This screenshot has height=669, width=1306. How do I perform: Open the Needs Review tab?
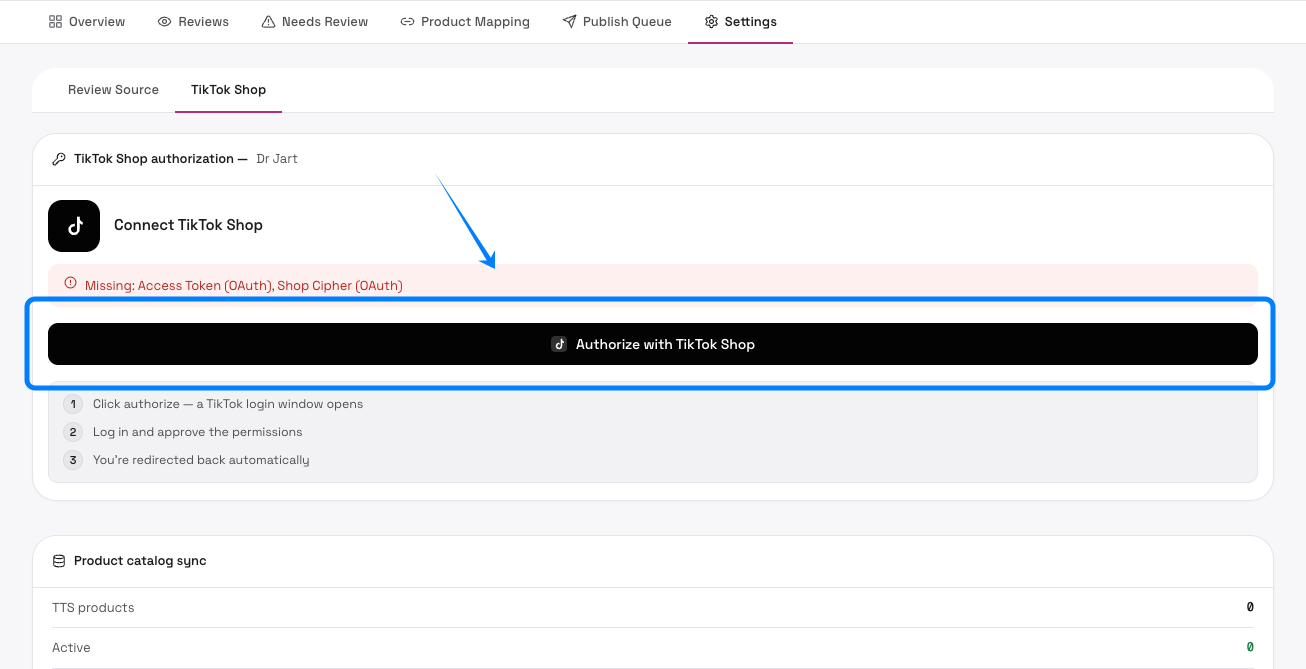[314, 22]
